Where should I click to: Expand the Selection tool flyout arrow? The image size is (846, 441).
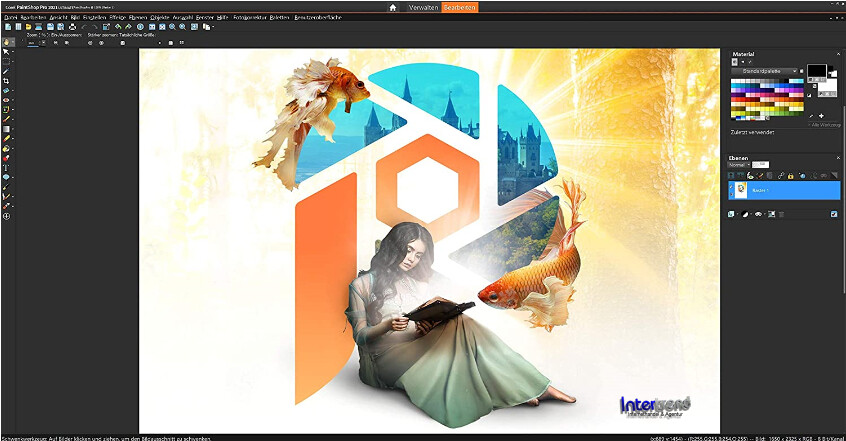[13, 61]
